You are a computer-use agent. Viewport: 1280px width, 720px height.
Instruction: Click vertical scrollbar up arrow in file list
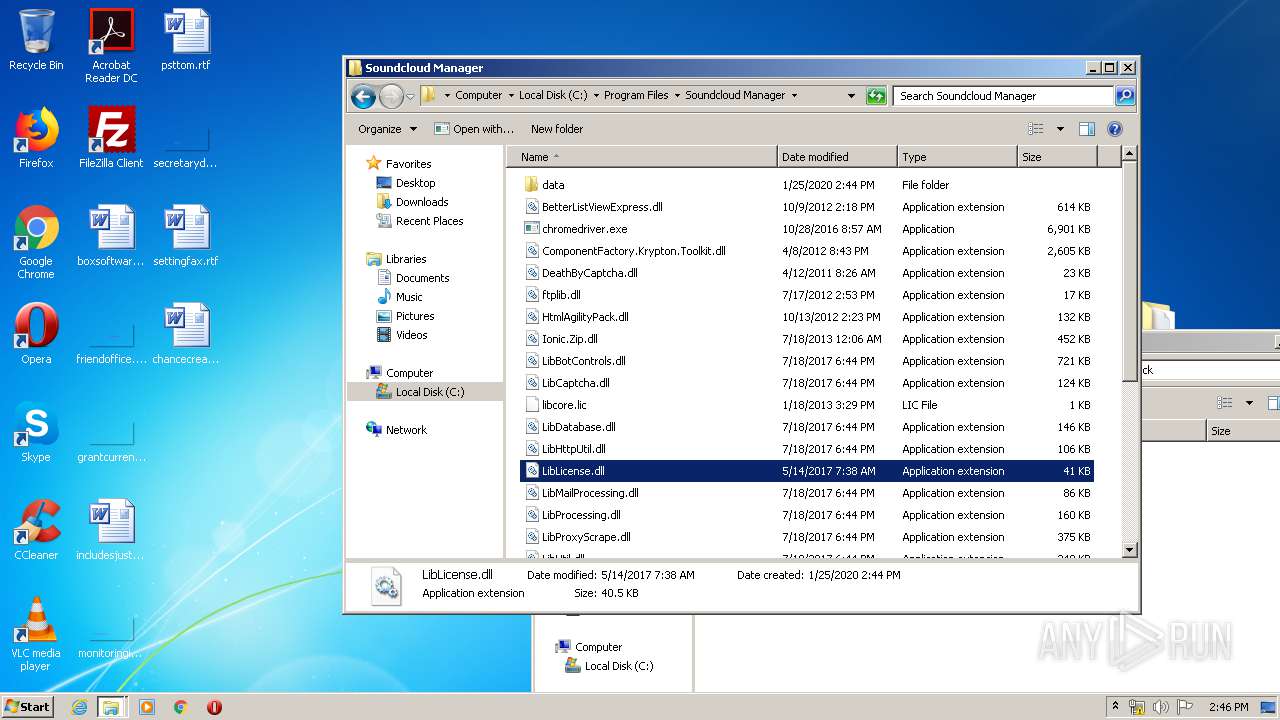[x=1129, y=154]
